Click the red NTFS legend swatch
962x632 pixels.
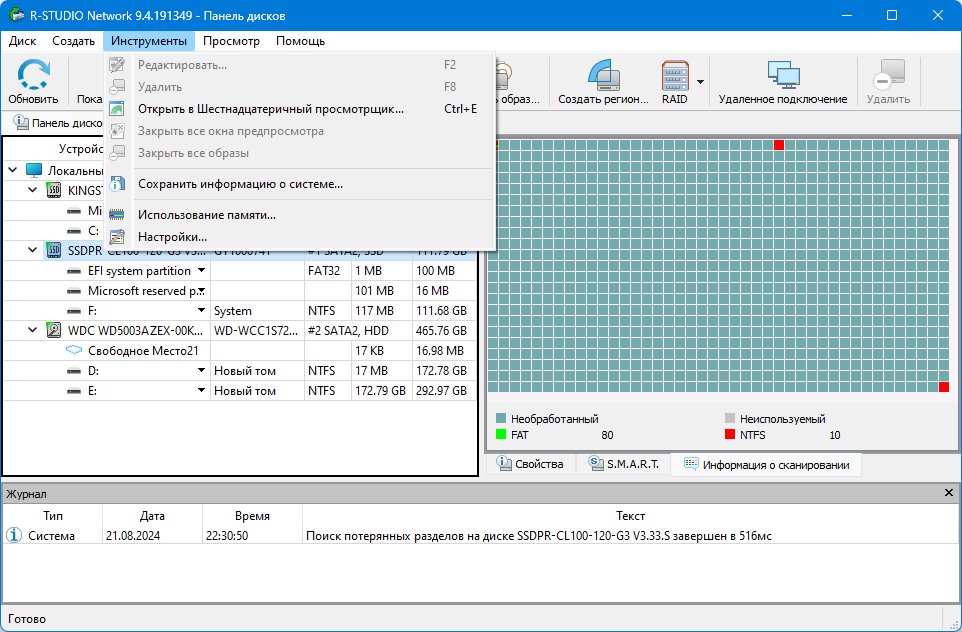point(729,434)
